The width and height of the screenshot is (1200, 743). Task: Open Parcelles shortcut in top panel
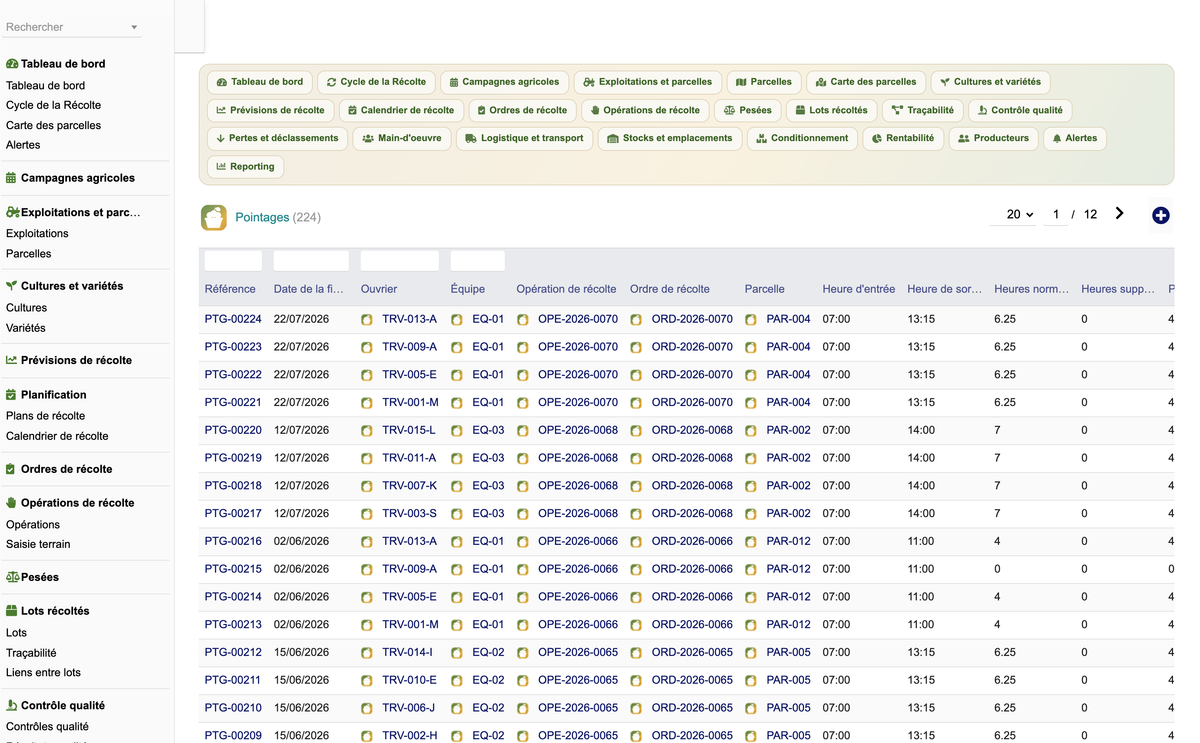764,82
